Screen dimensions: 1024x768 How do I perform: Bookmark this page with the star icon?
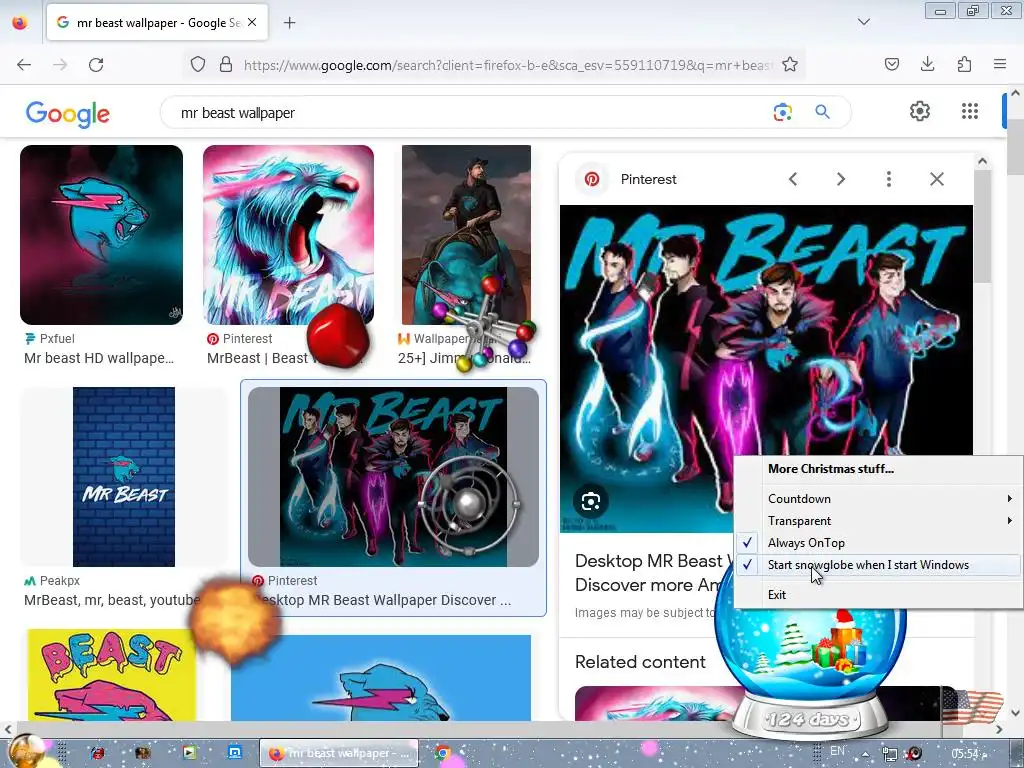pyautogui.click(x=790, y=64)
